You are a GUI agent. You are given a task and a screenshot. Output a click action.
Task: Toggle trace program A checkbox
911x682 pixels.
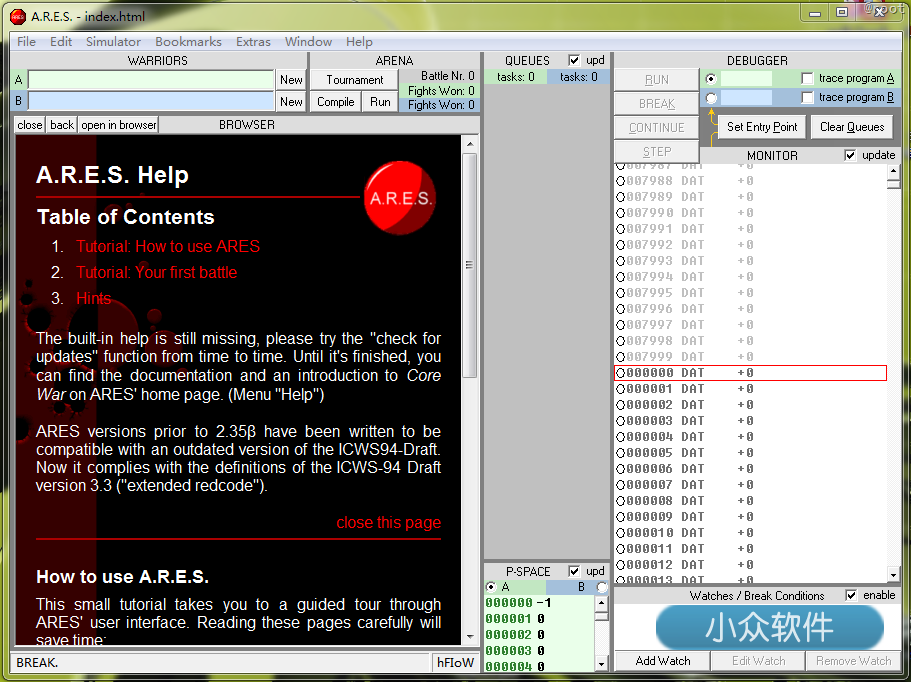click(x=807, y=78)
